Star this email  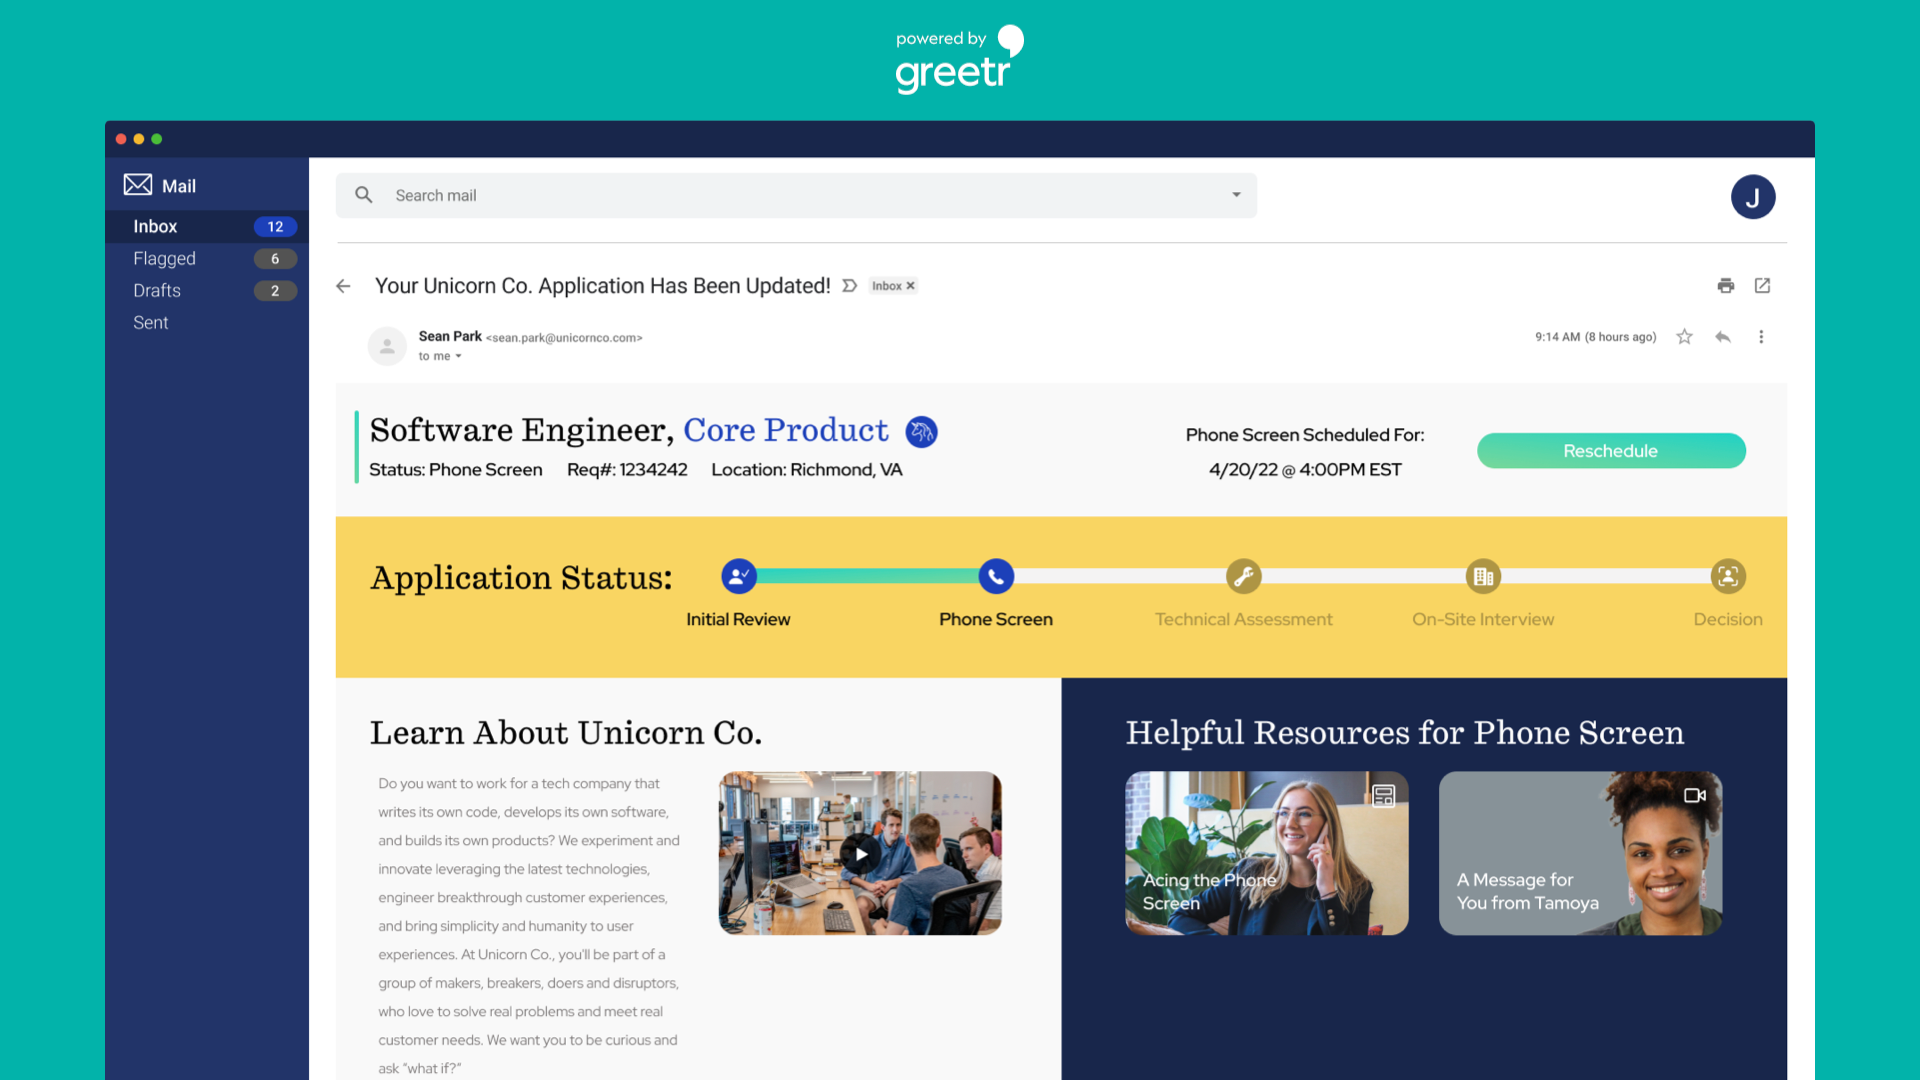coord(1685,337)
